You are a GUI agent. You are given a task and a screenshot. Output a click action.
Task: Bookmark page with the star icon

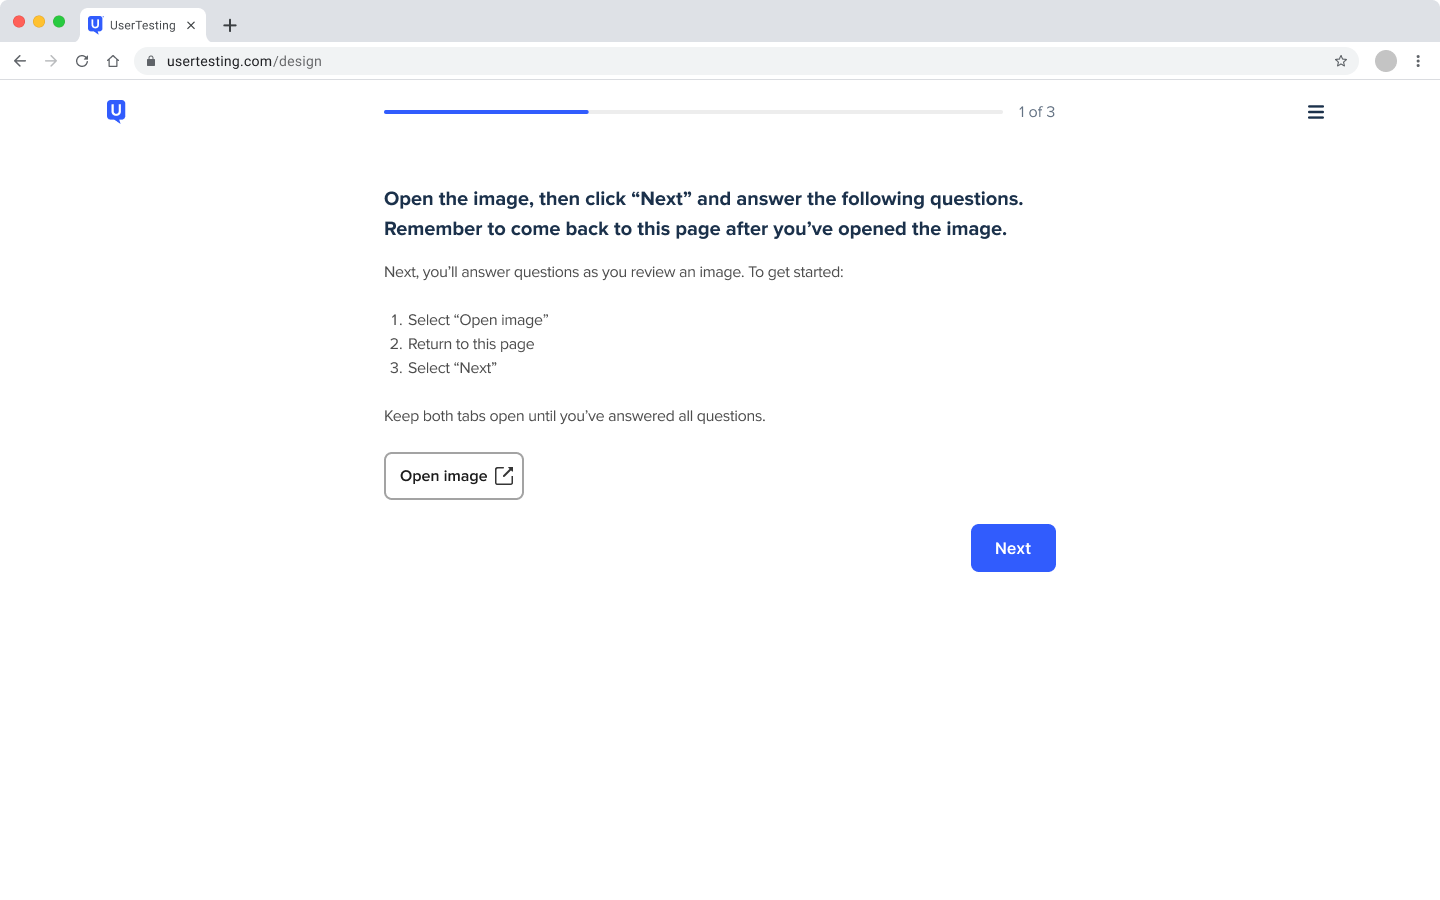point(1341,61)
